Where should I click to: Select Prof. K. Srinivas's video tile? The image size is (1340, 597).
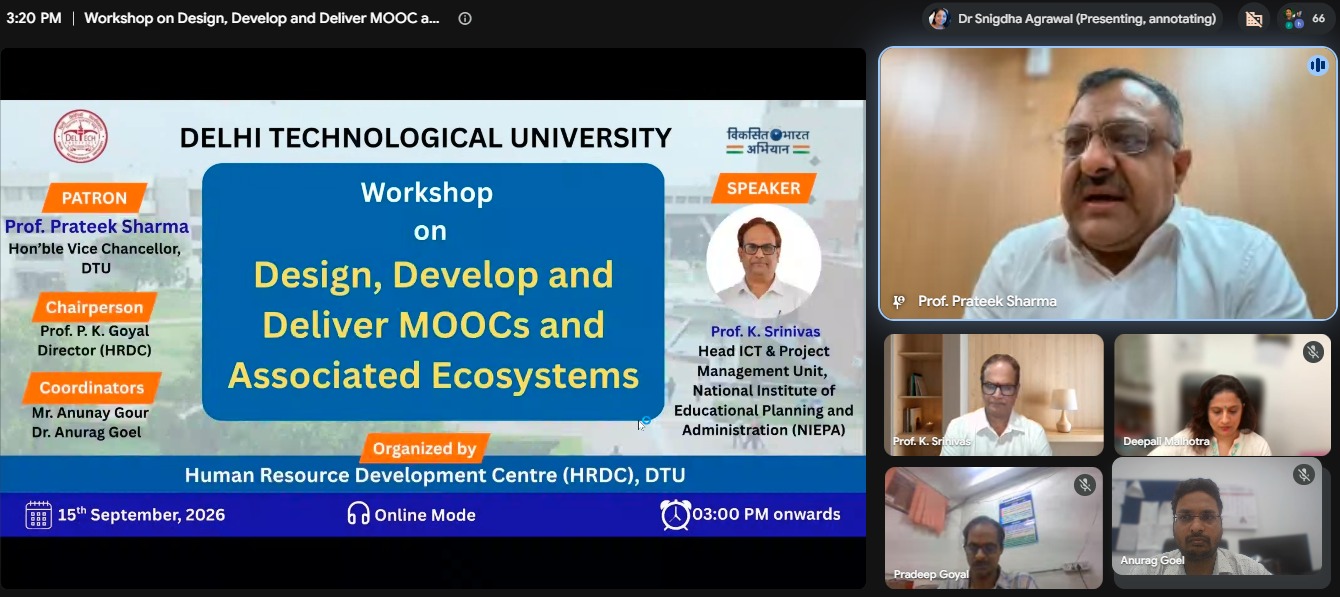pos(994,395)
